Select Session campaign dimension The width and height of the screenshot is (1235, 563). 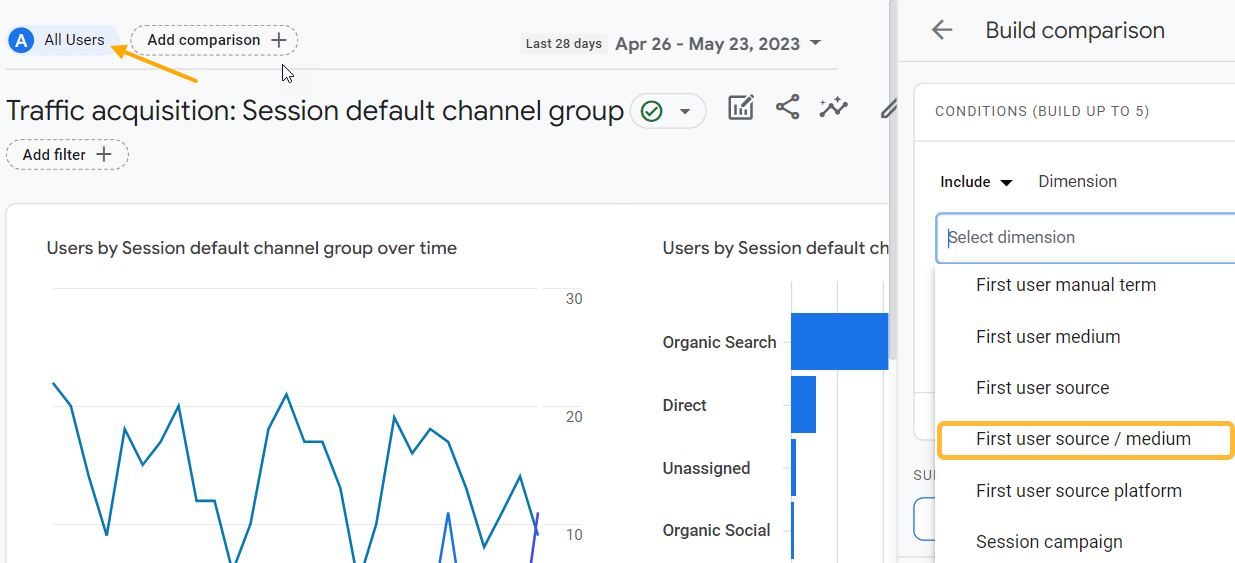click(x=1048, y=542)
